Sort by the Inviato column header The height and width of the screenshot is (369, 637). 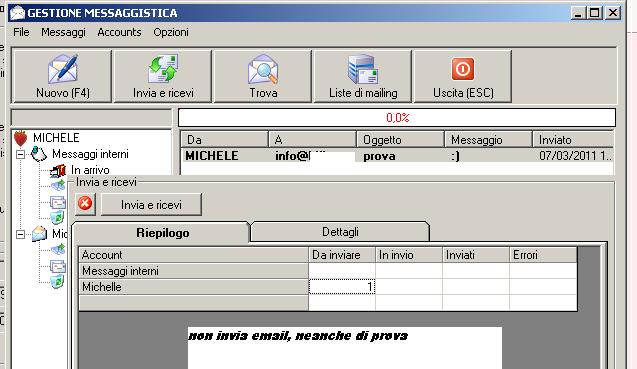(x=573, y=140)
